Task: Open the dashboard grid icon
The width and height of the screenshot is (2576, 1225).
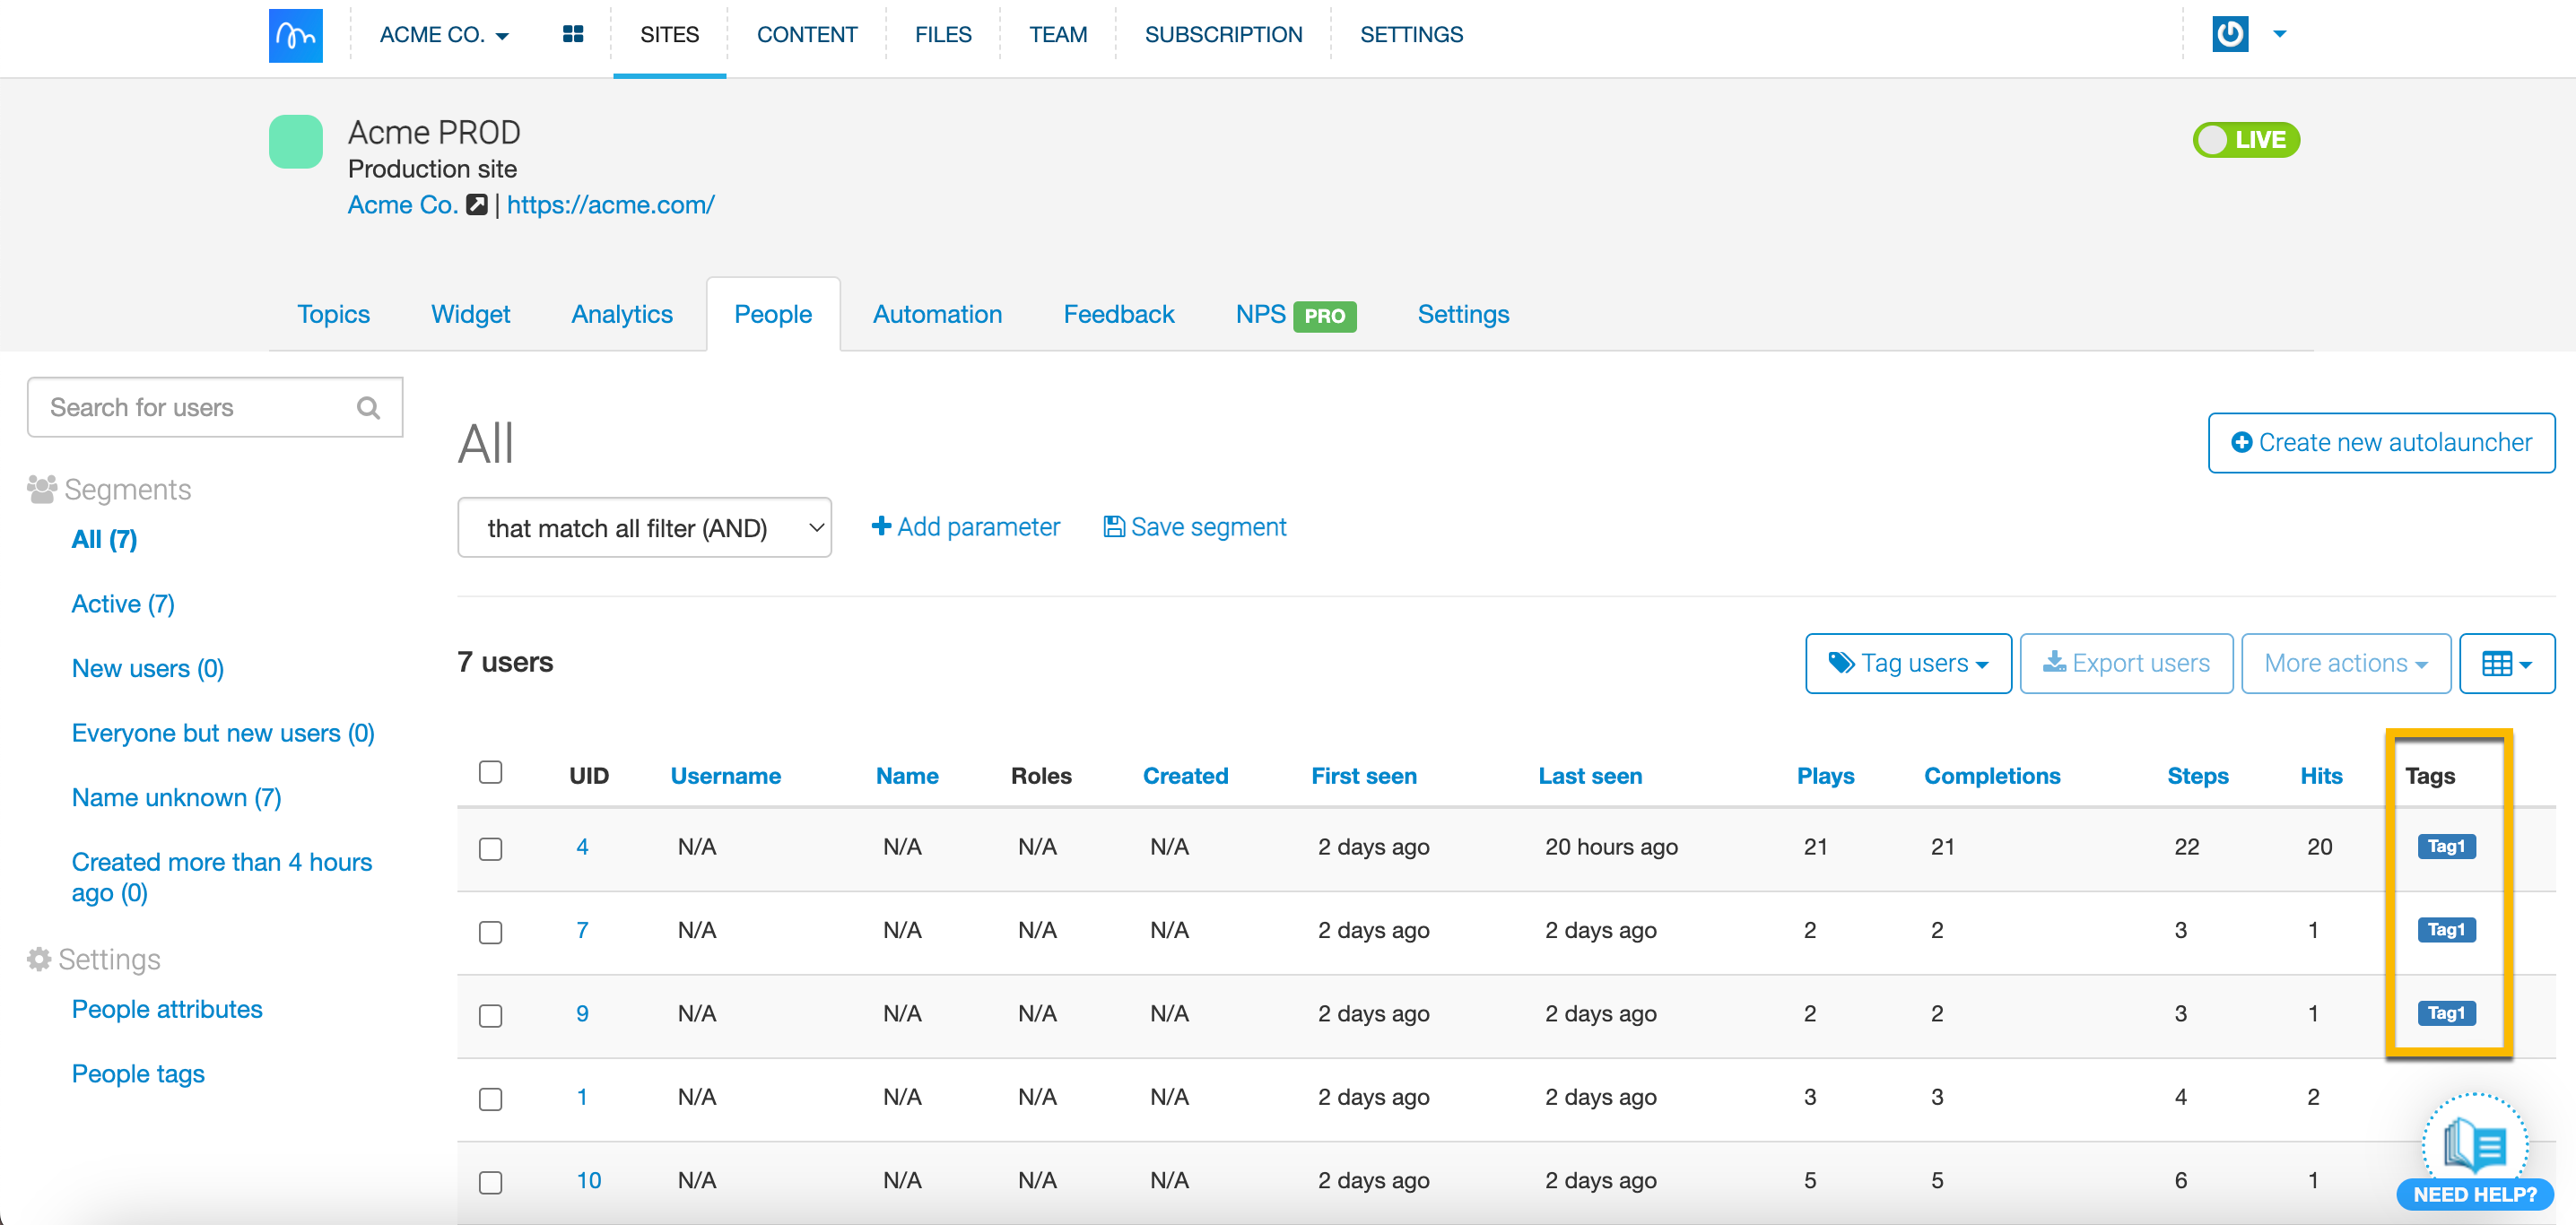Action: pyautogui.click(x=572, y=35)
